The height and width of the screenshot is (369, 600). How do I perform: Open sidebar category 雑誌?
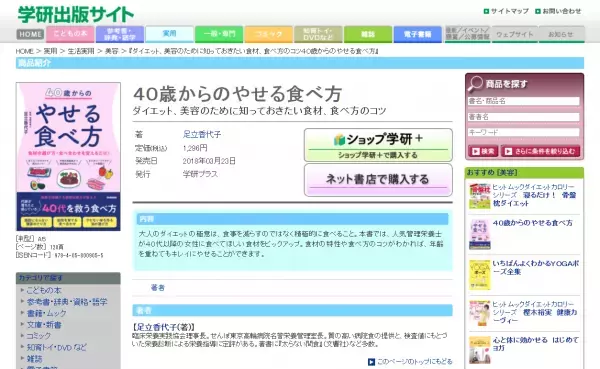pyautogui.click(x=34, y=359)
